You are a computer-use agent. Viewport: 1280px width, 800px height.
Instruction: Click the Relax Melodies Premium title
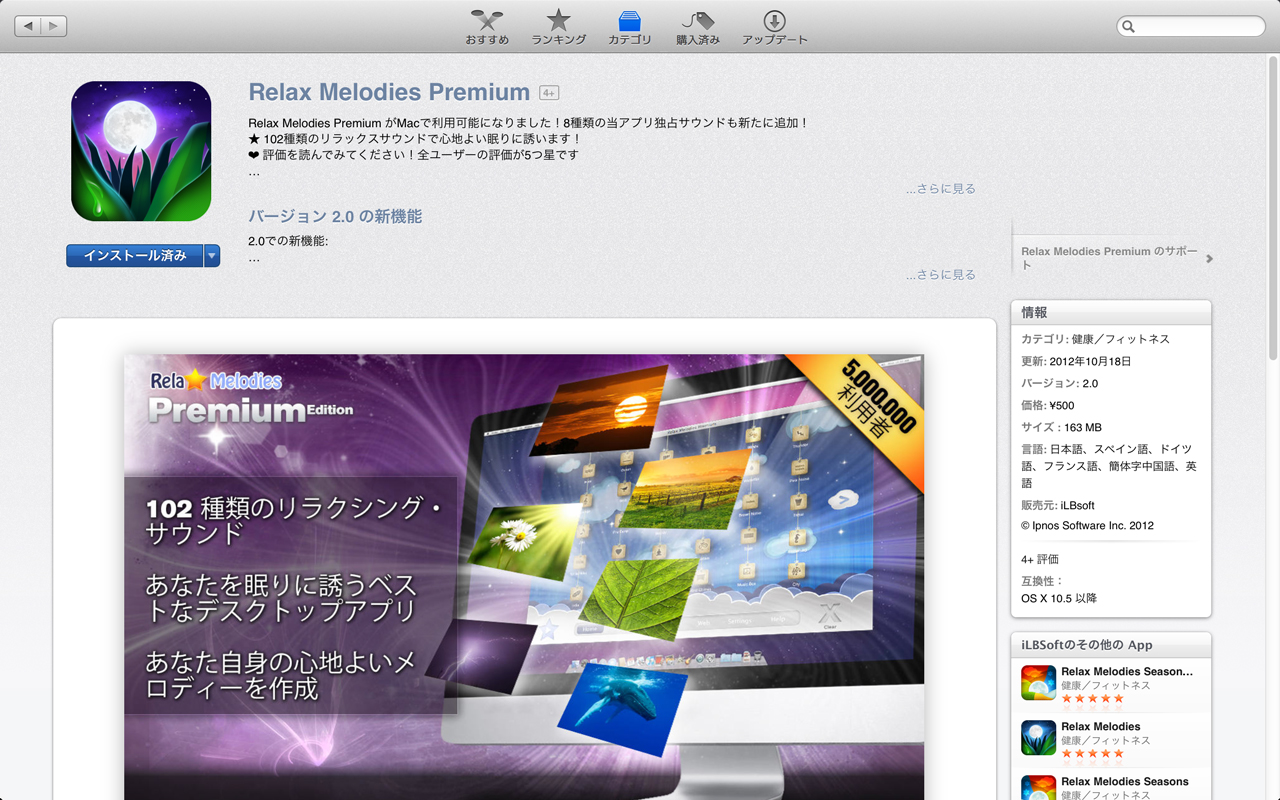pyautogui.click(x=389, y=92)
